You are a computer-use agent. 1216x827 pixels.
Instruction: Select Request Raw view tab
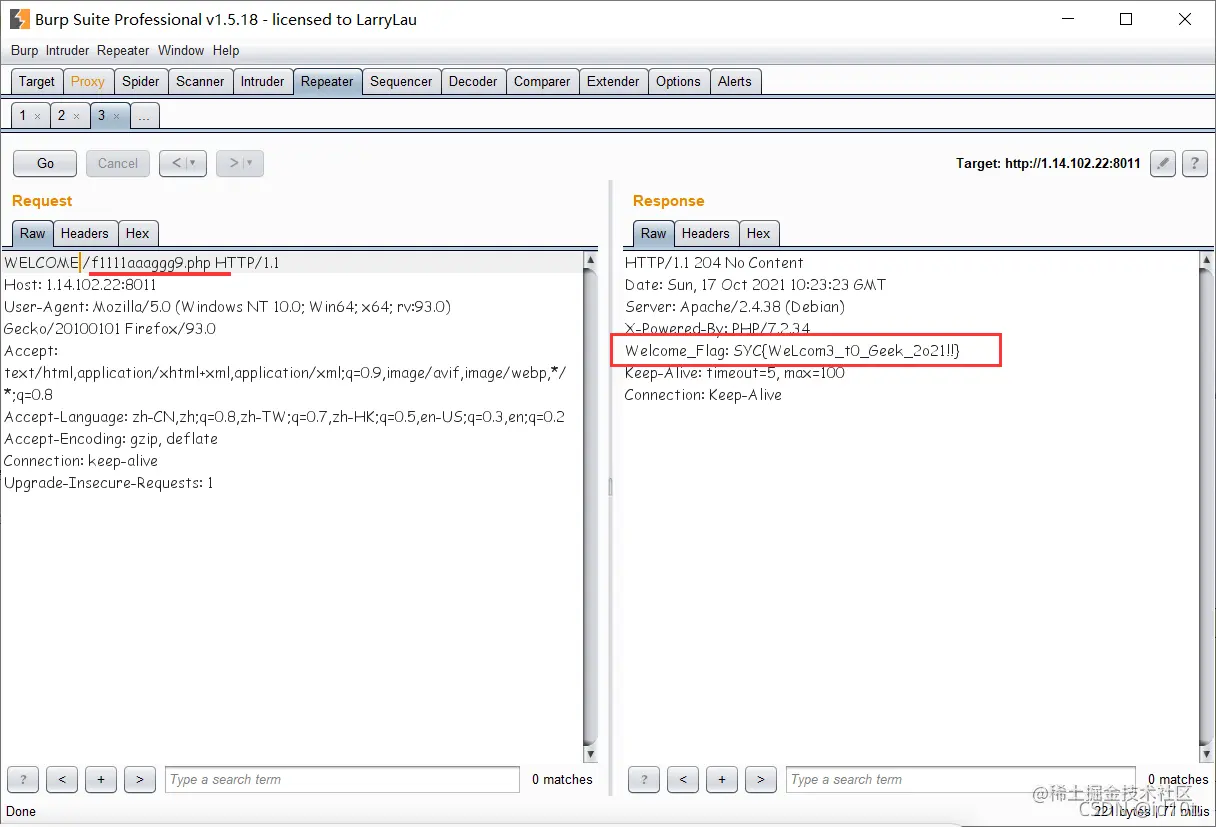[x=33, y=233]
